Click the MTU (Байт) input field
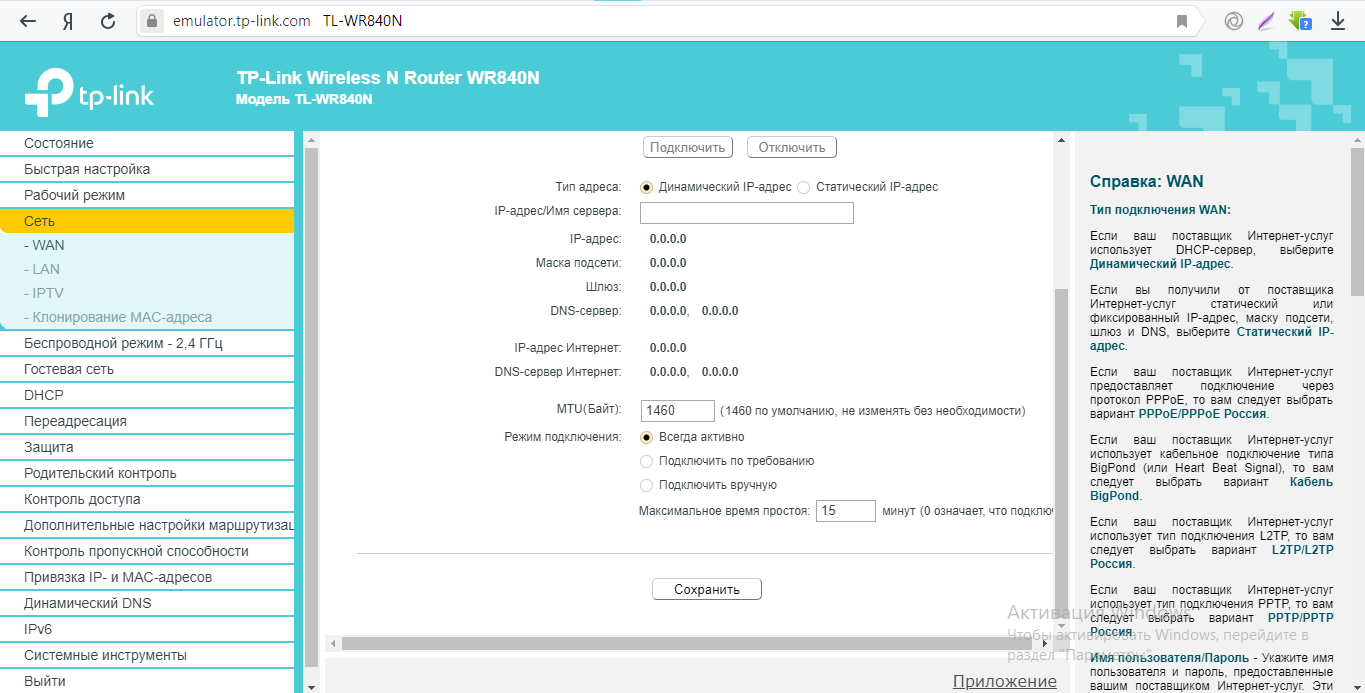 (678, 411)
